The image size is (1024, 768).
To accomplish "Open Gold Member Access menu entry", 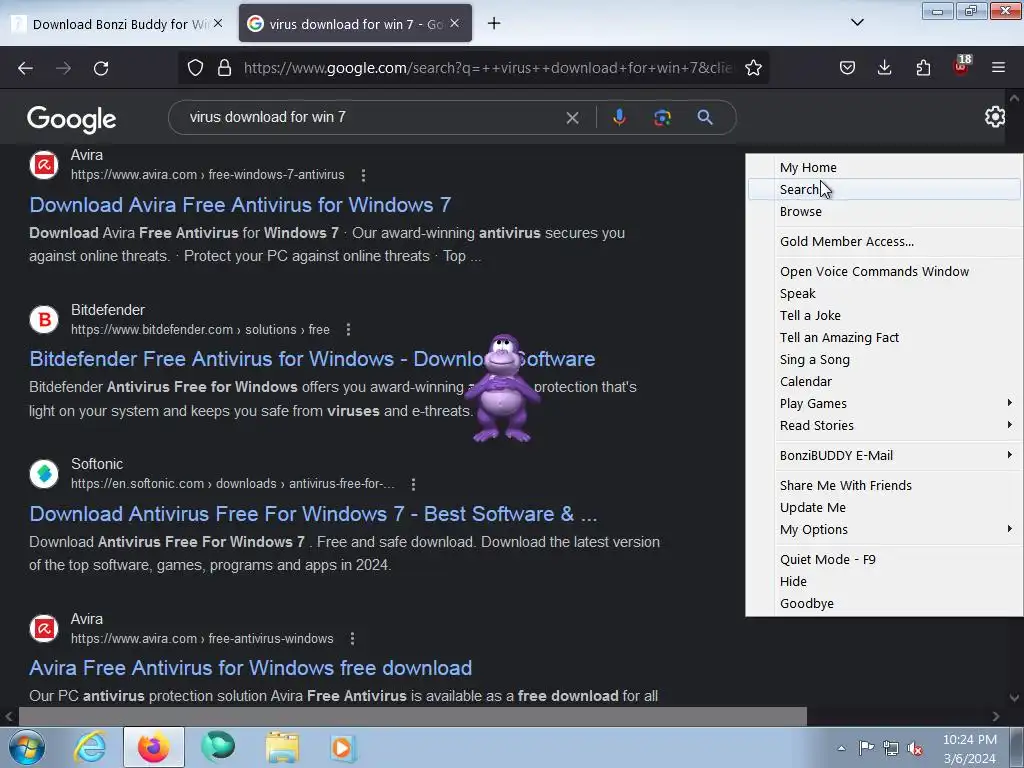I will pyautogui.click(x=884, y=242).
